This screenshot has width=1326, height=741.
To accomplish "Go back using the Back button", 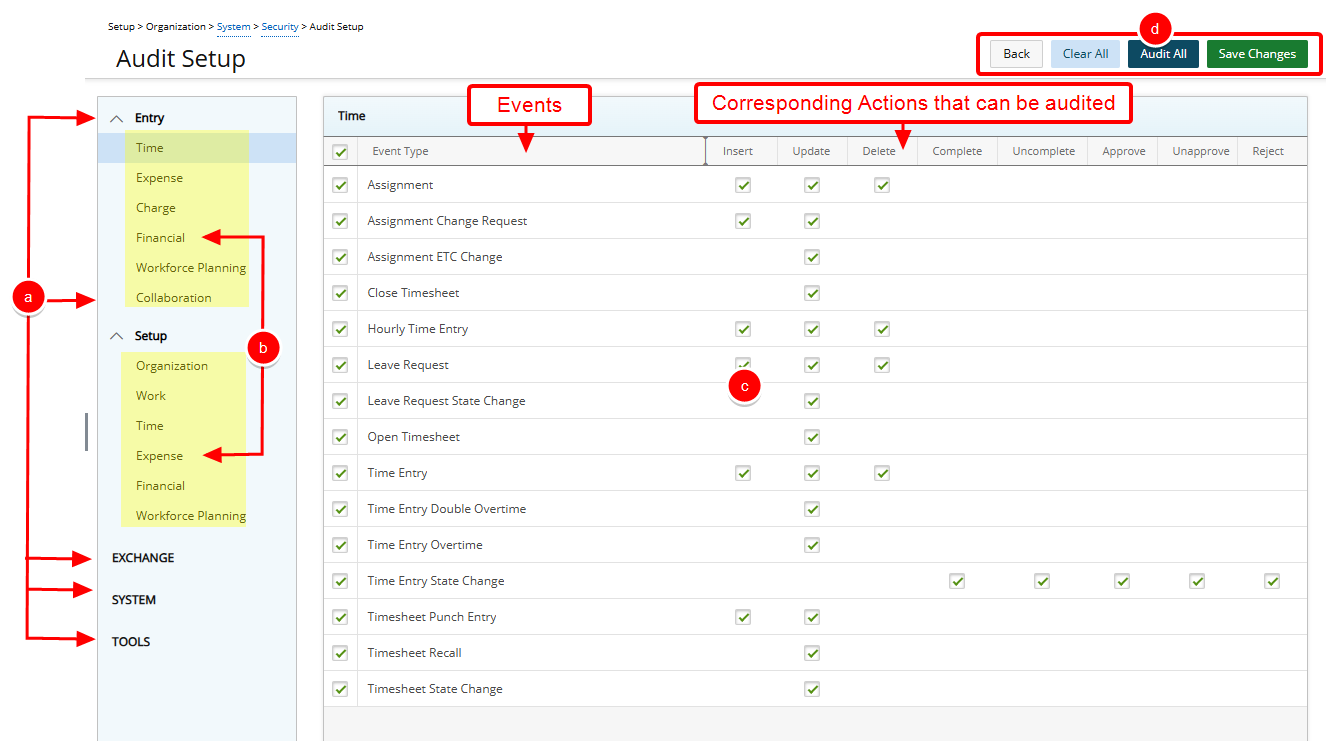I will [1016, 54].
